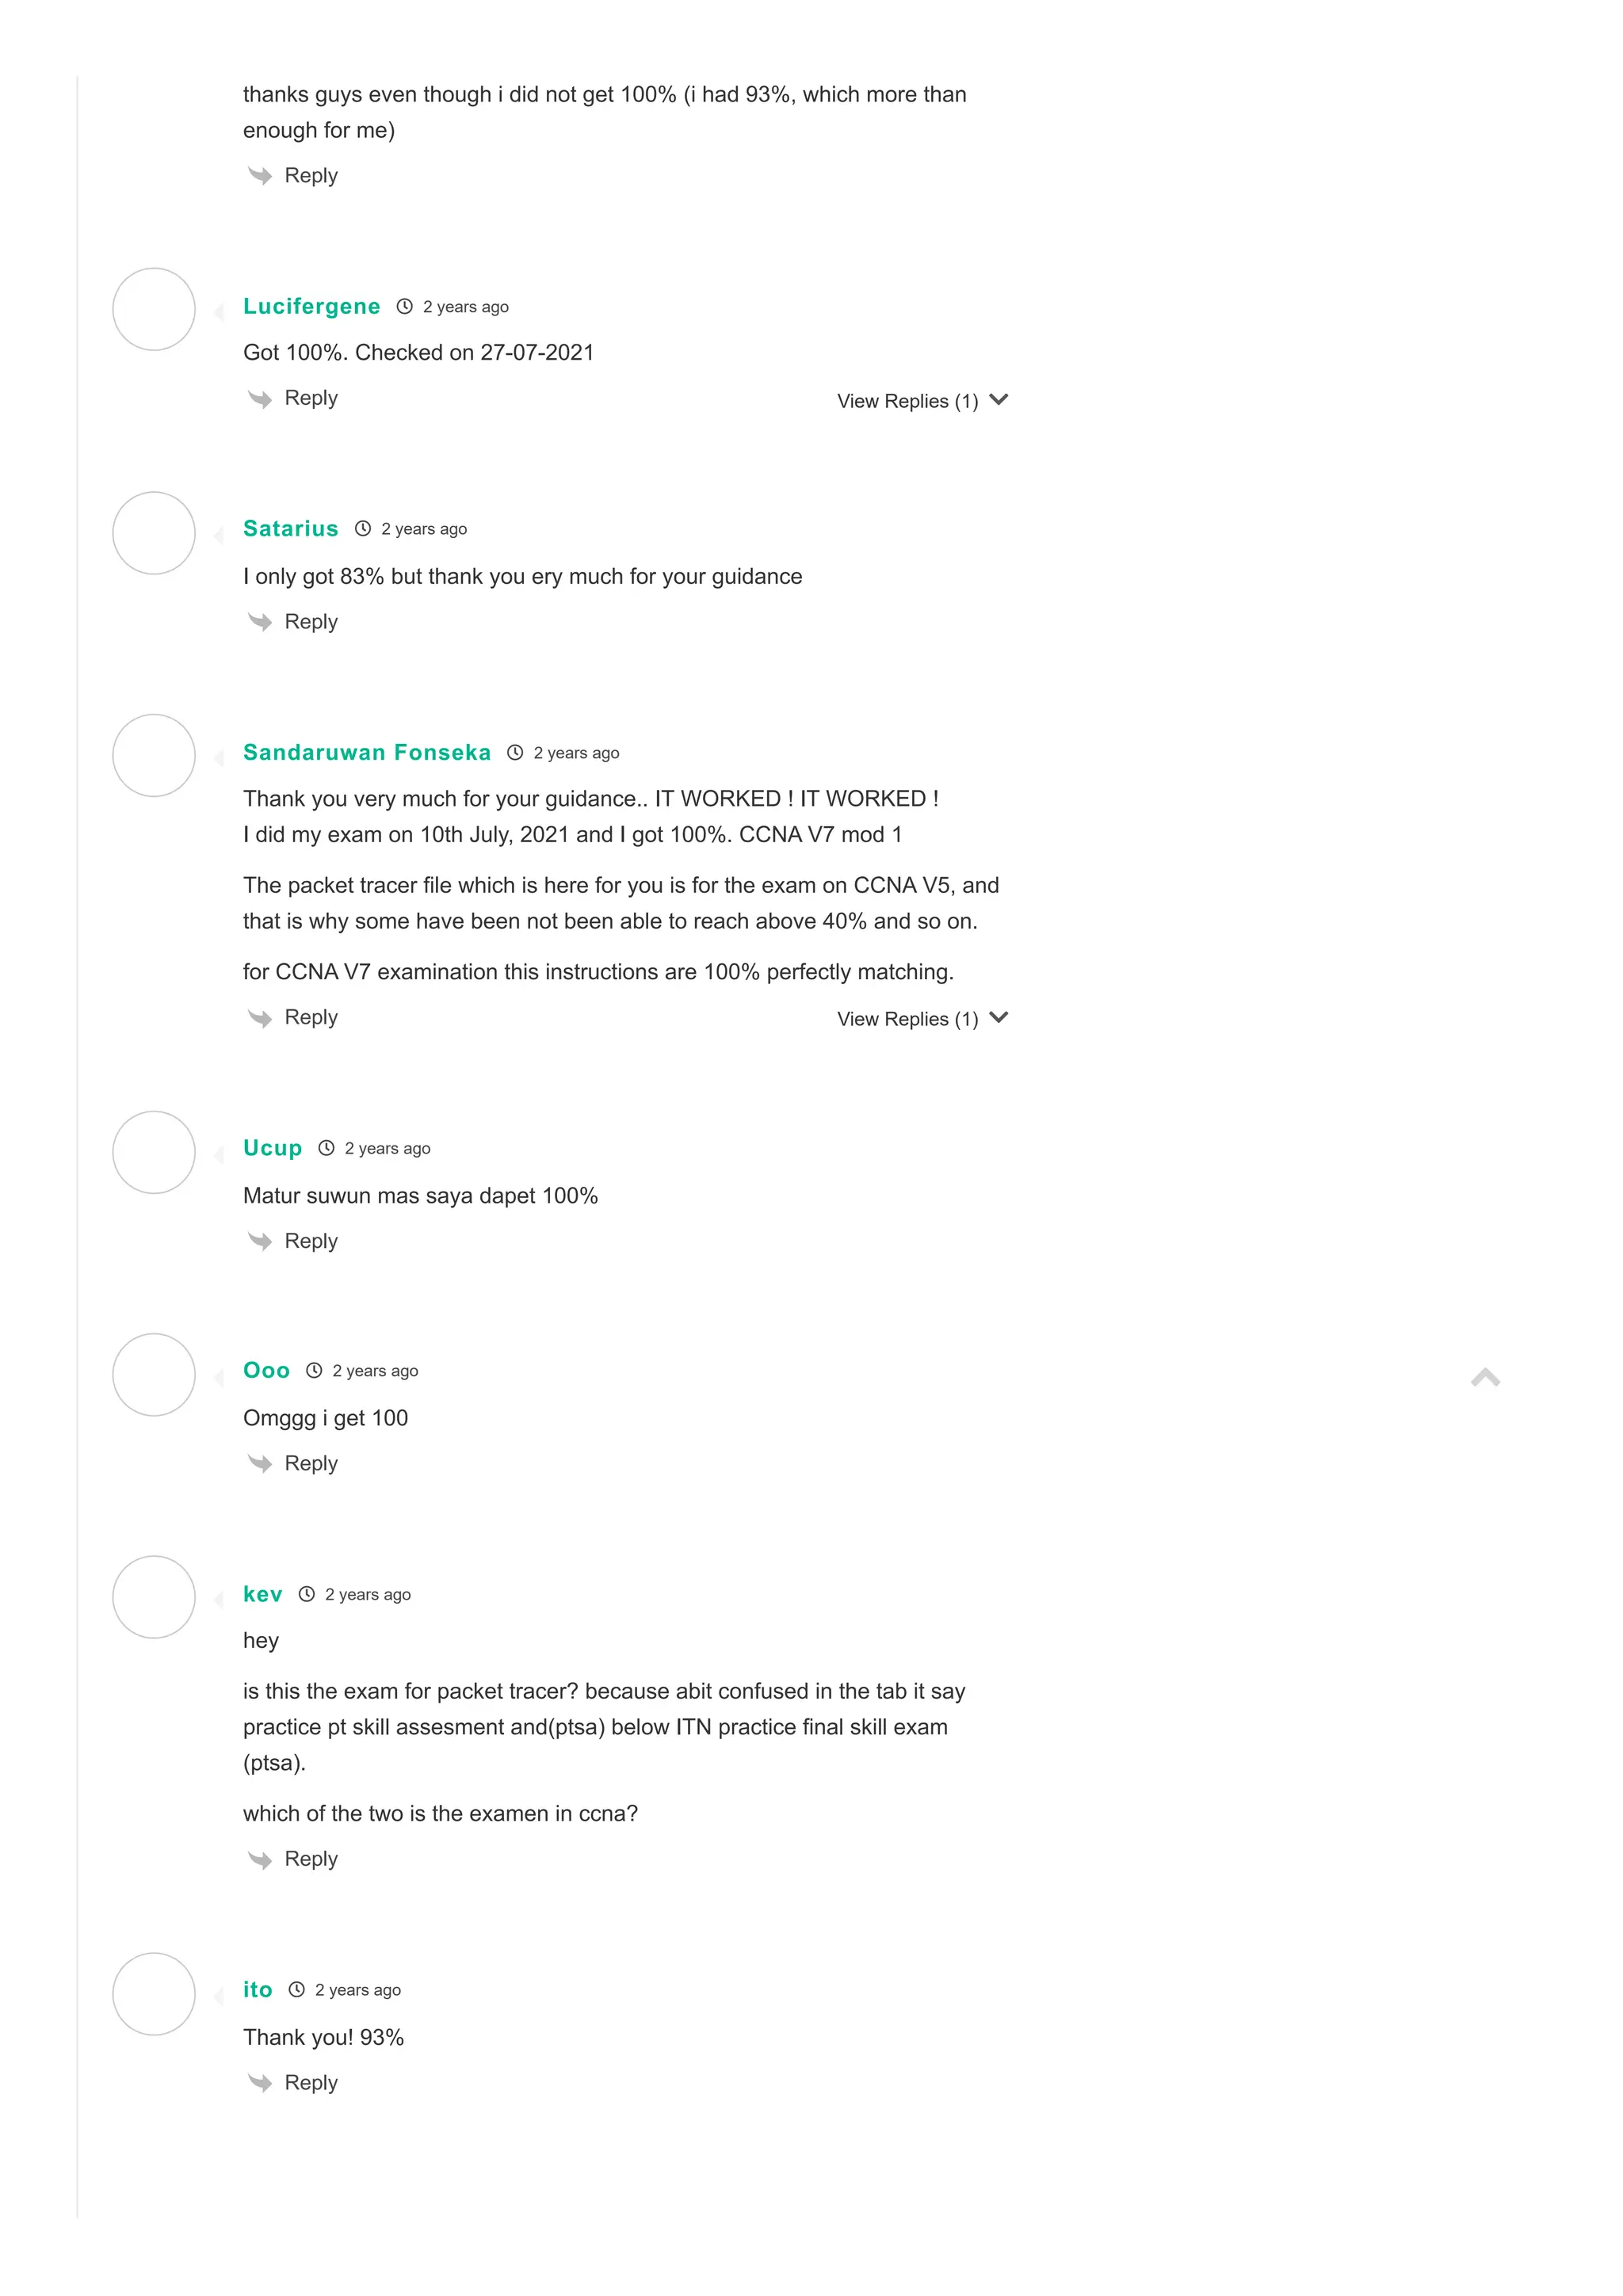Screen dimensions: 1623x2296
Task: Click clock icon next to Sandaruwan Fonseka's timestamp
Action: point(515,752)
